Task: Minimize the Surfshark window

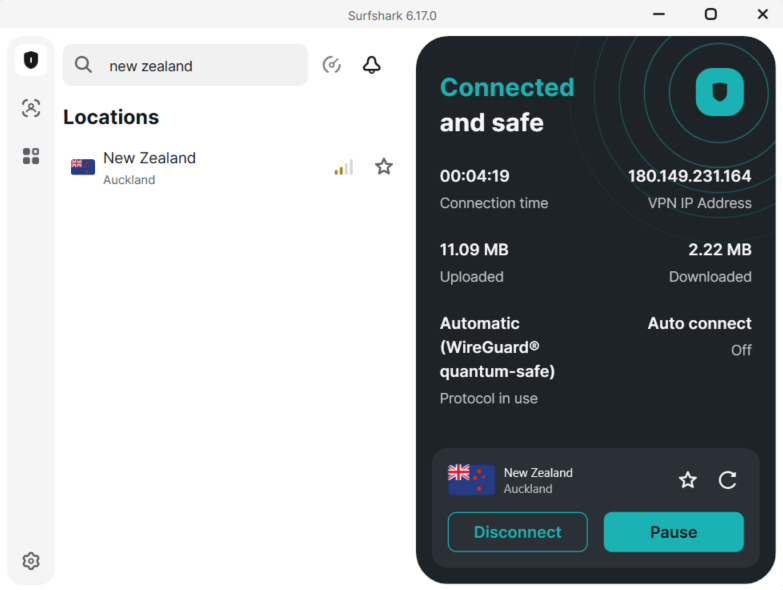Action: point(659,14)
